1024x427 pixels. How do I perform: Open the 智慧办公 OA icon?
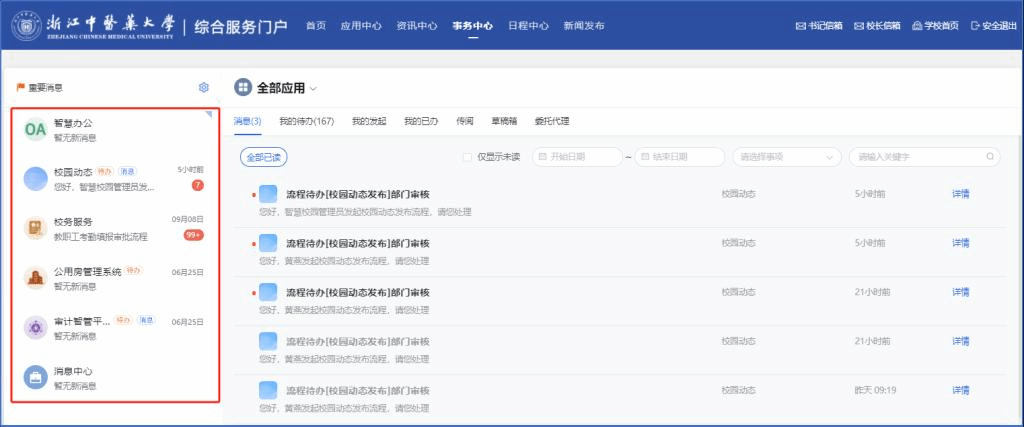(x=35, y=130)
